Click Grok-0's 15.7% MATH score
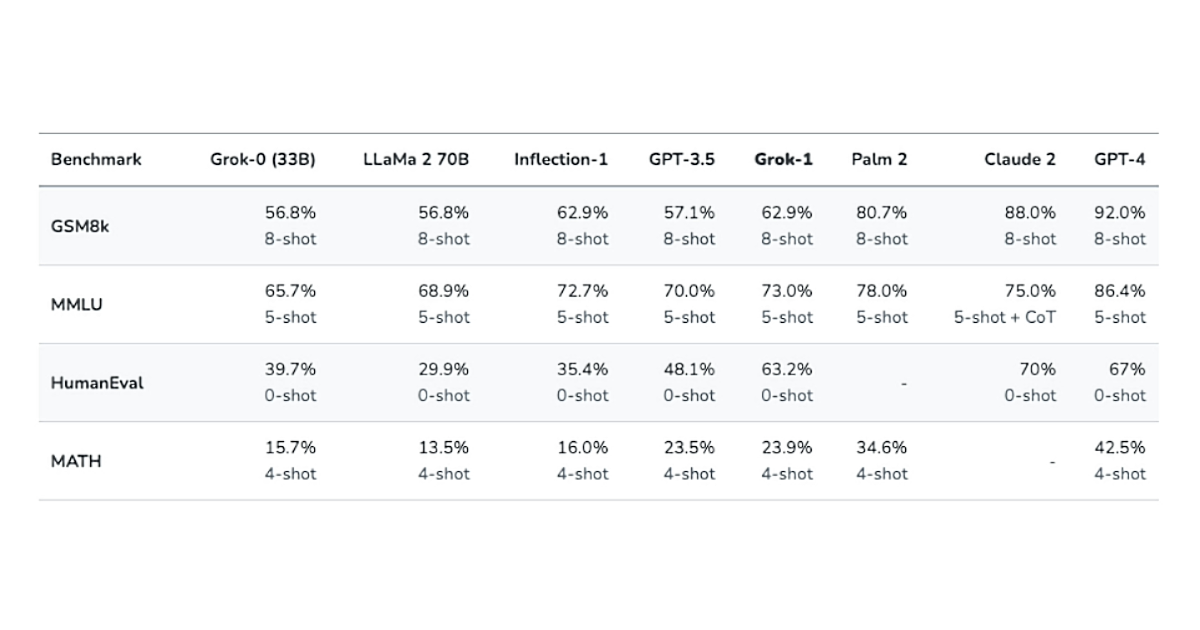The width and height of the screenshot is (1200, 630). [x=290, y=447]
